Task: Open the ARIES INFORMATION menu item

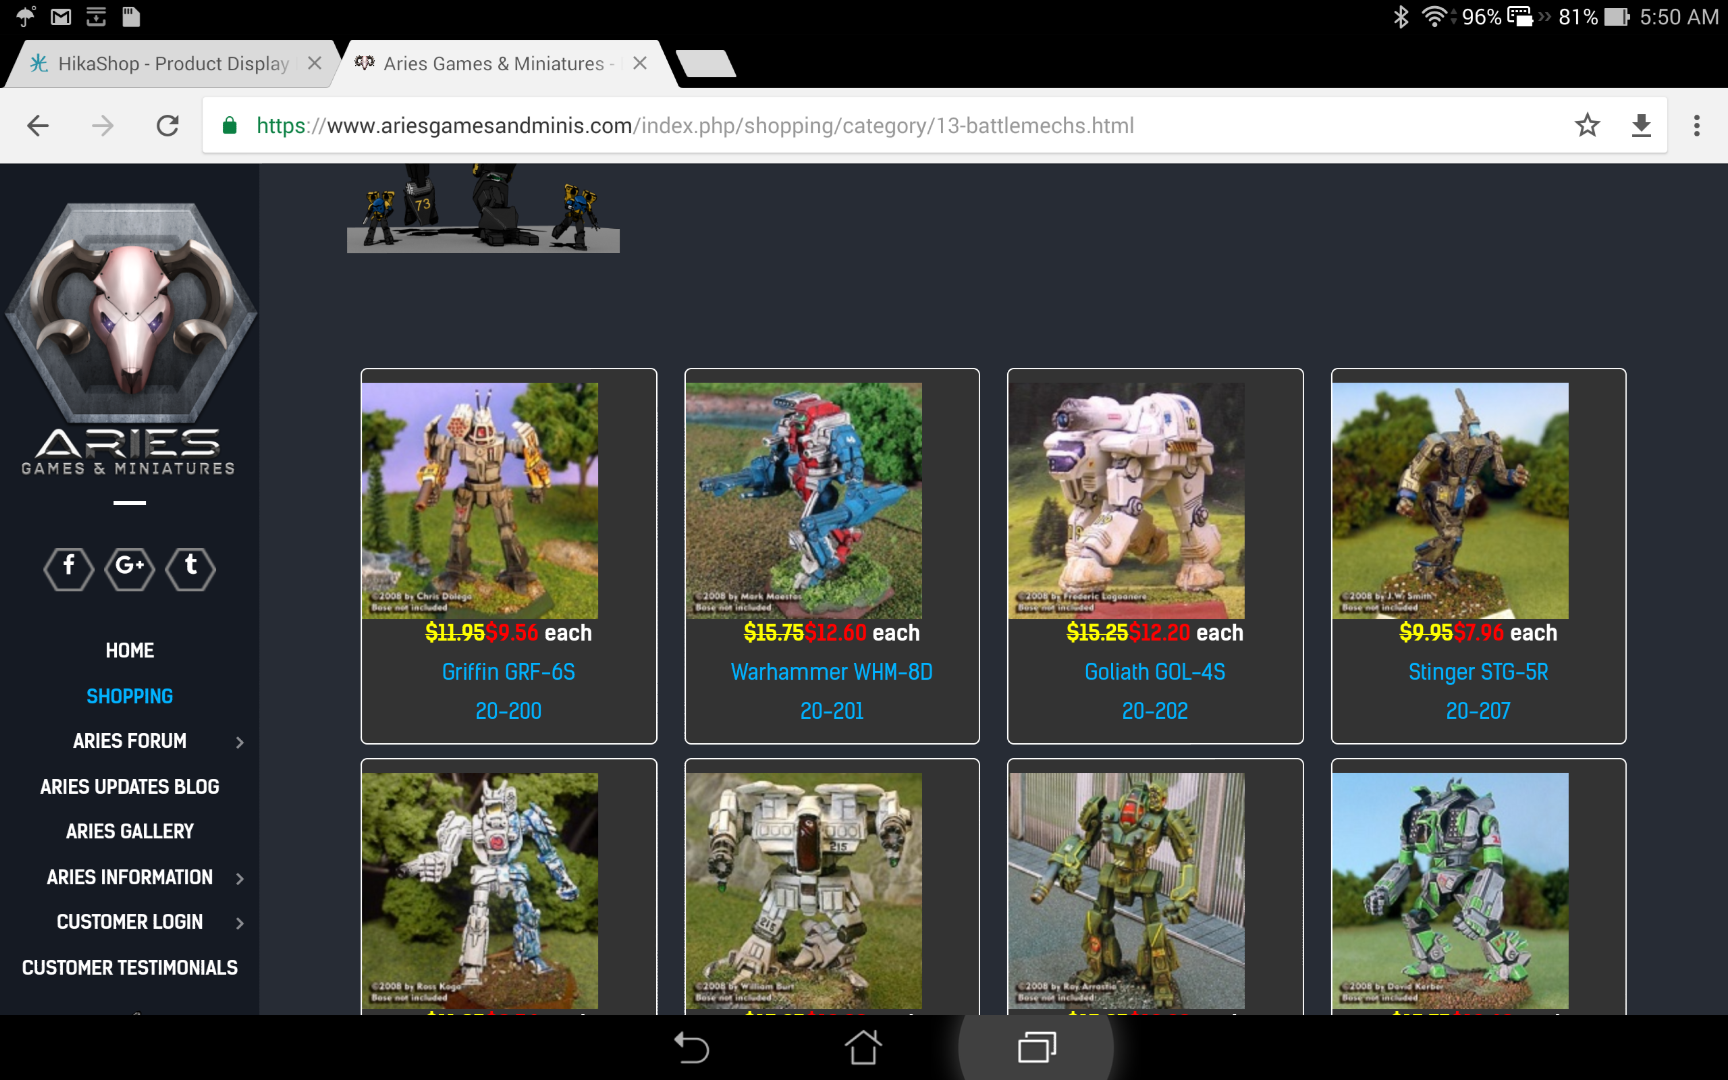Action: pos(130,877)
